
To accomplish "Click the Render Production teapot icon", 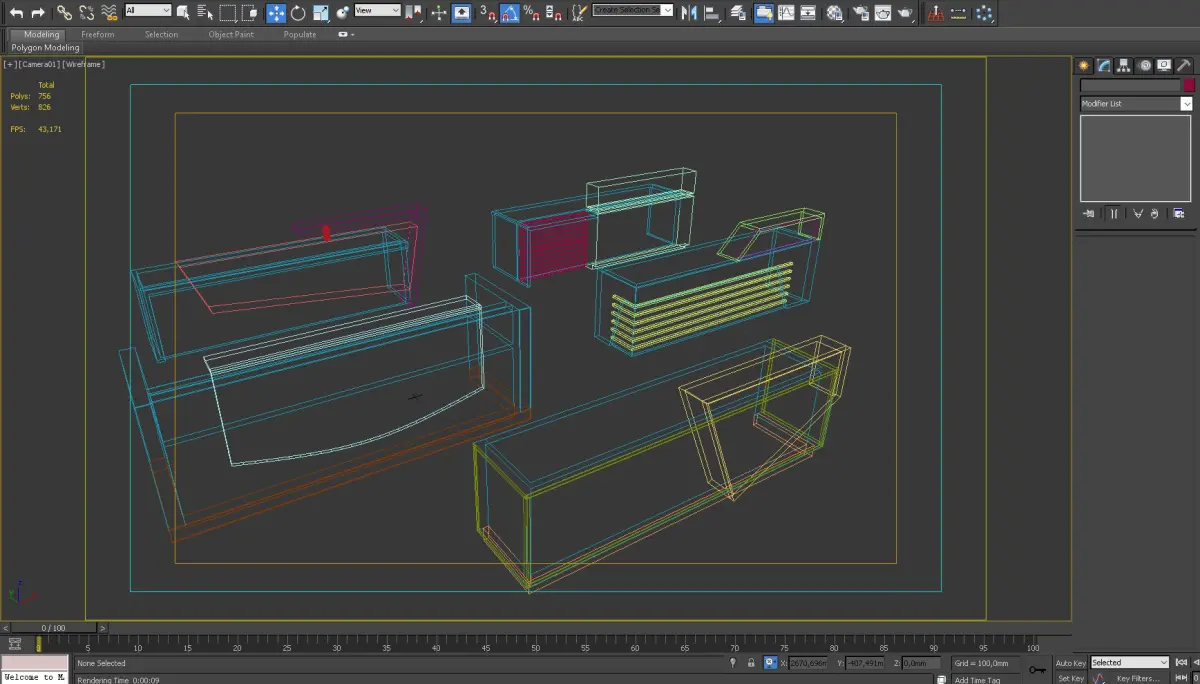I will tap(905, 13).
